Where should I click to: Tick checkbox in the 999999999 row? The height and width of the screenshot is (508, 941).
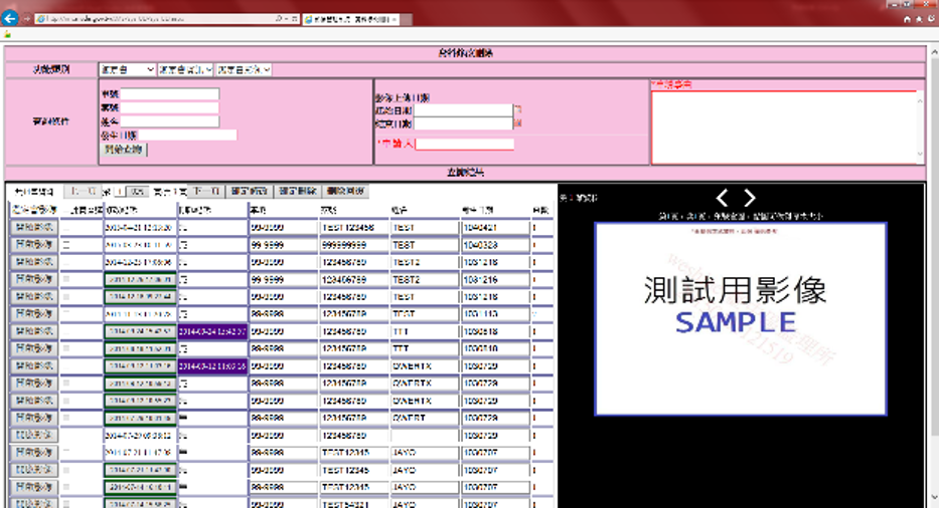tap(67, 245)
